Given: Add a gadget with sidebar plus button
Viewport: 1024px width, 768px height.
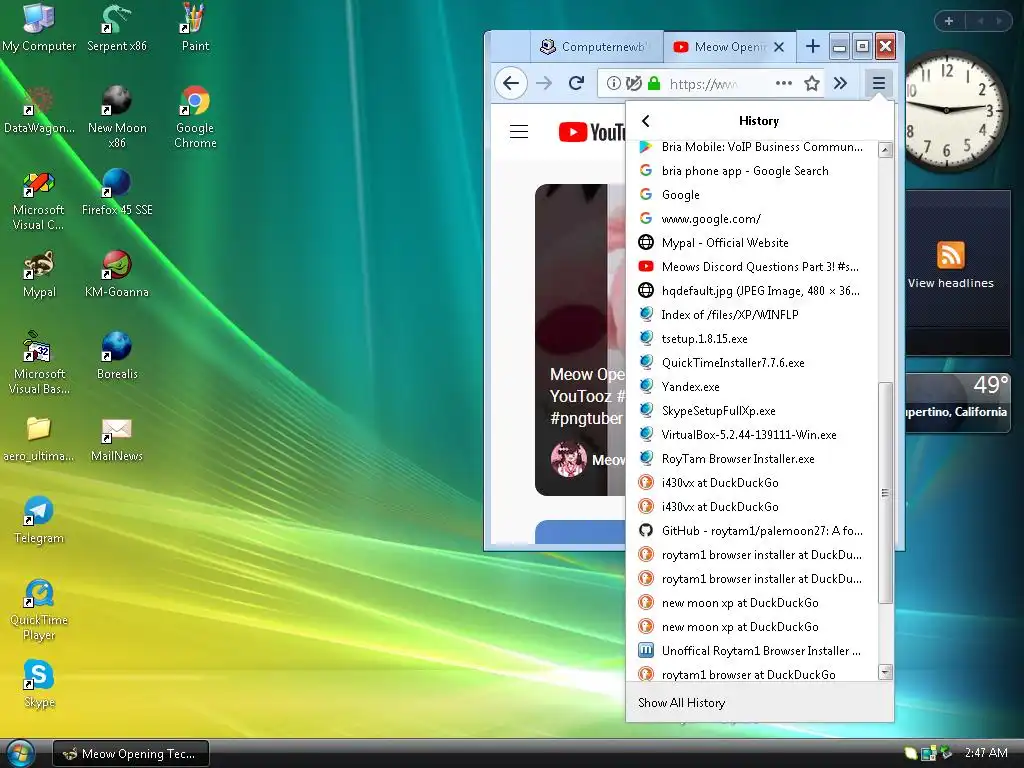Looking at the screenshot, I should tap(948, 21).
